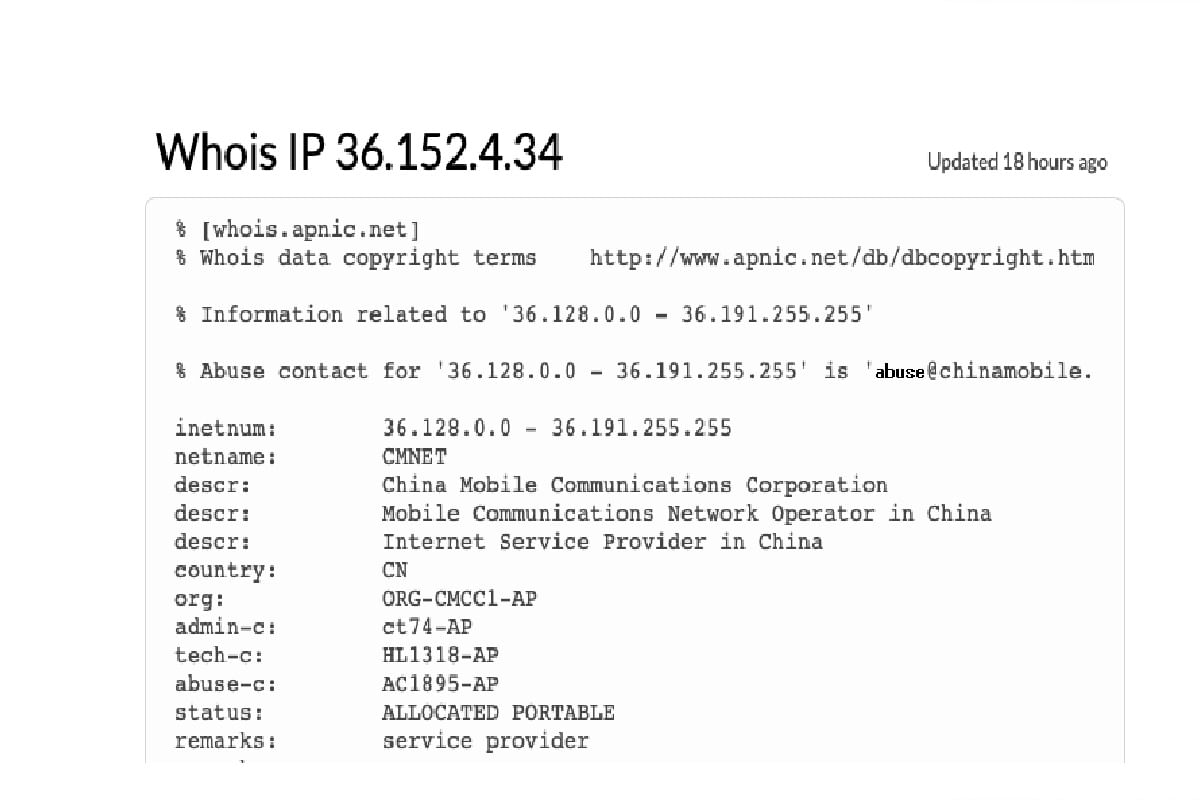Click the Whois data copyright terms text
Screen dimensions: 1200x800
click(368, 258)
